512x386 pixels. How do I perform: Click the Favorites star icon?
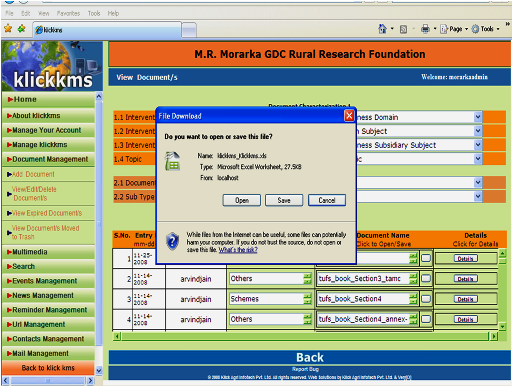tap(8, 29)
